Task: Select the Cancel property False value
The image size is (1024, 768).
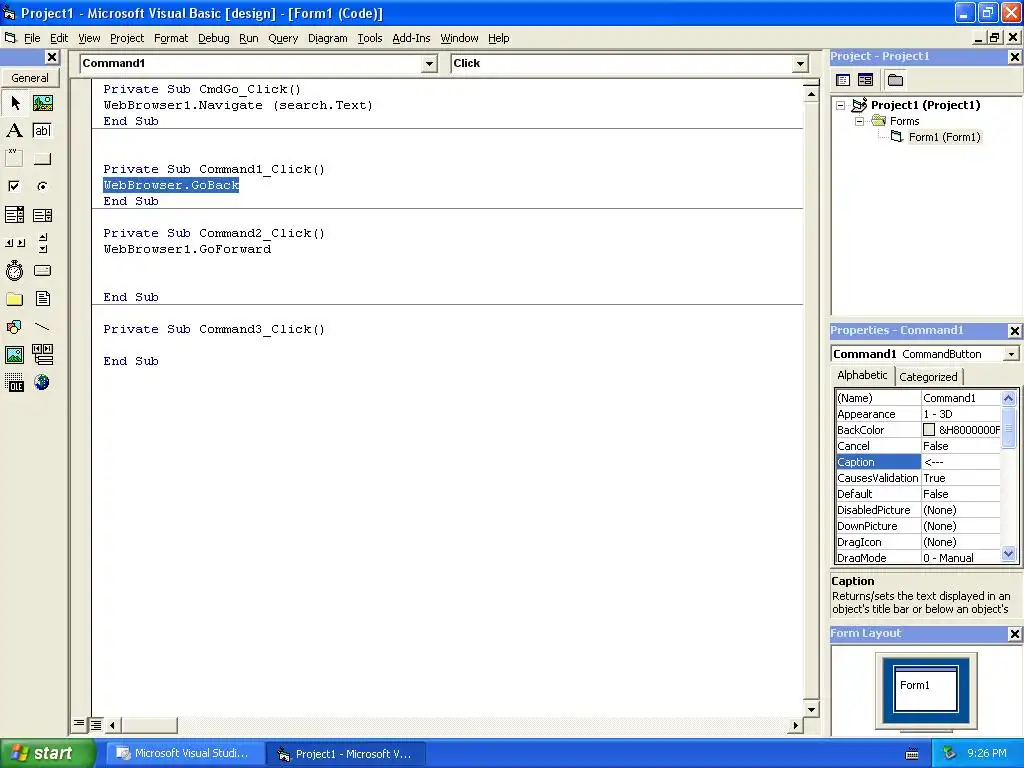Action: (x=961, y=446)
